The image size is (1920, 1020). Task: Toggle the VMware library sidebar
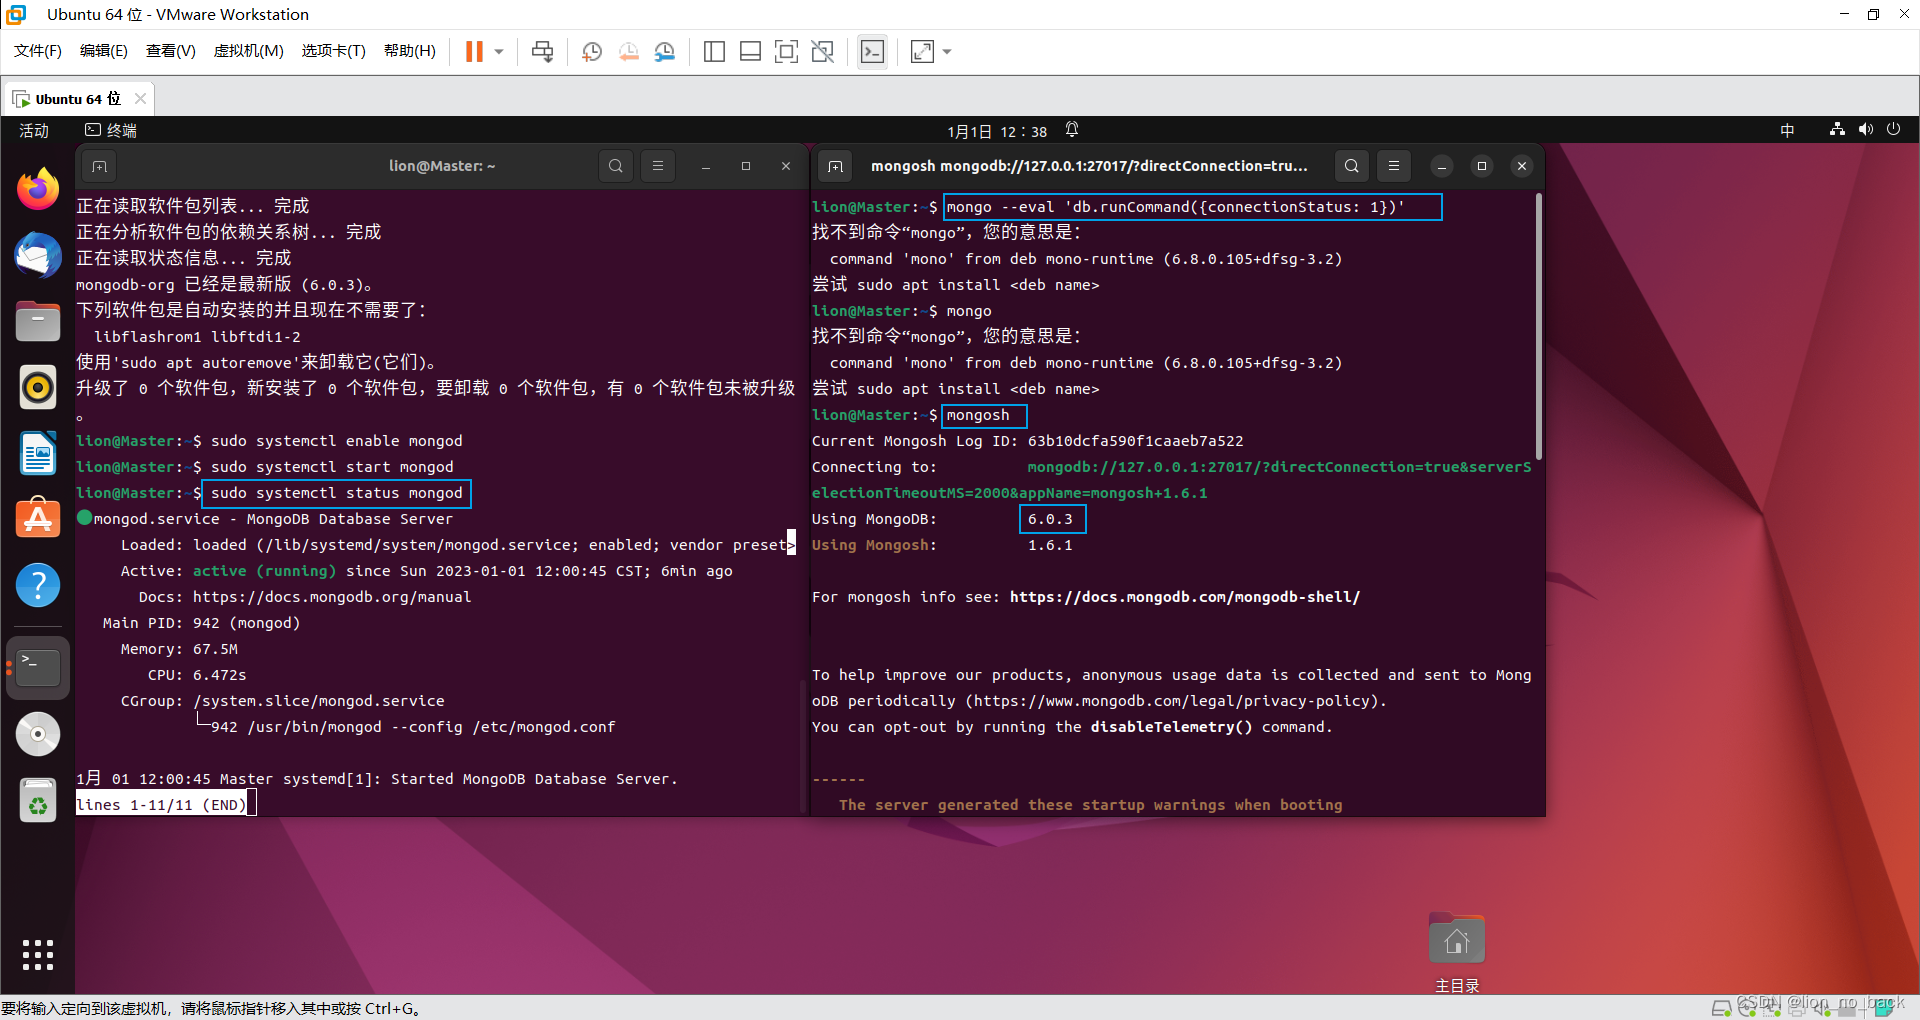tap(714, 51)
